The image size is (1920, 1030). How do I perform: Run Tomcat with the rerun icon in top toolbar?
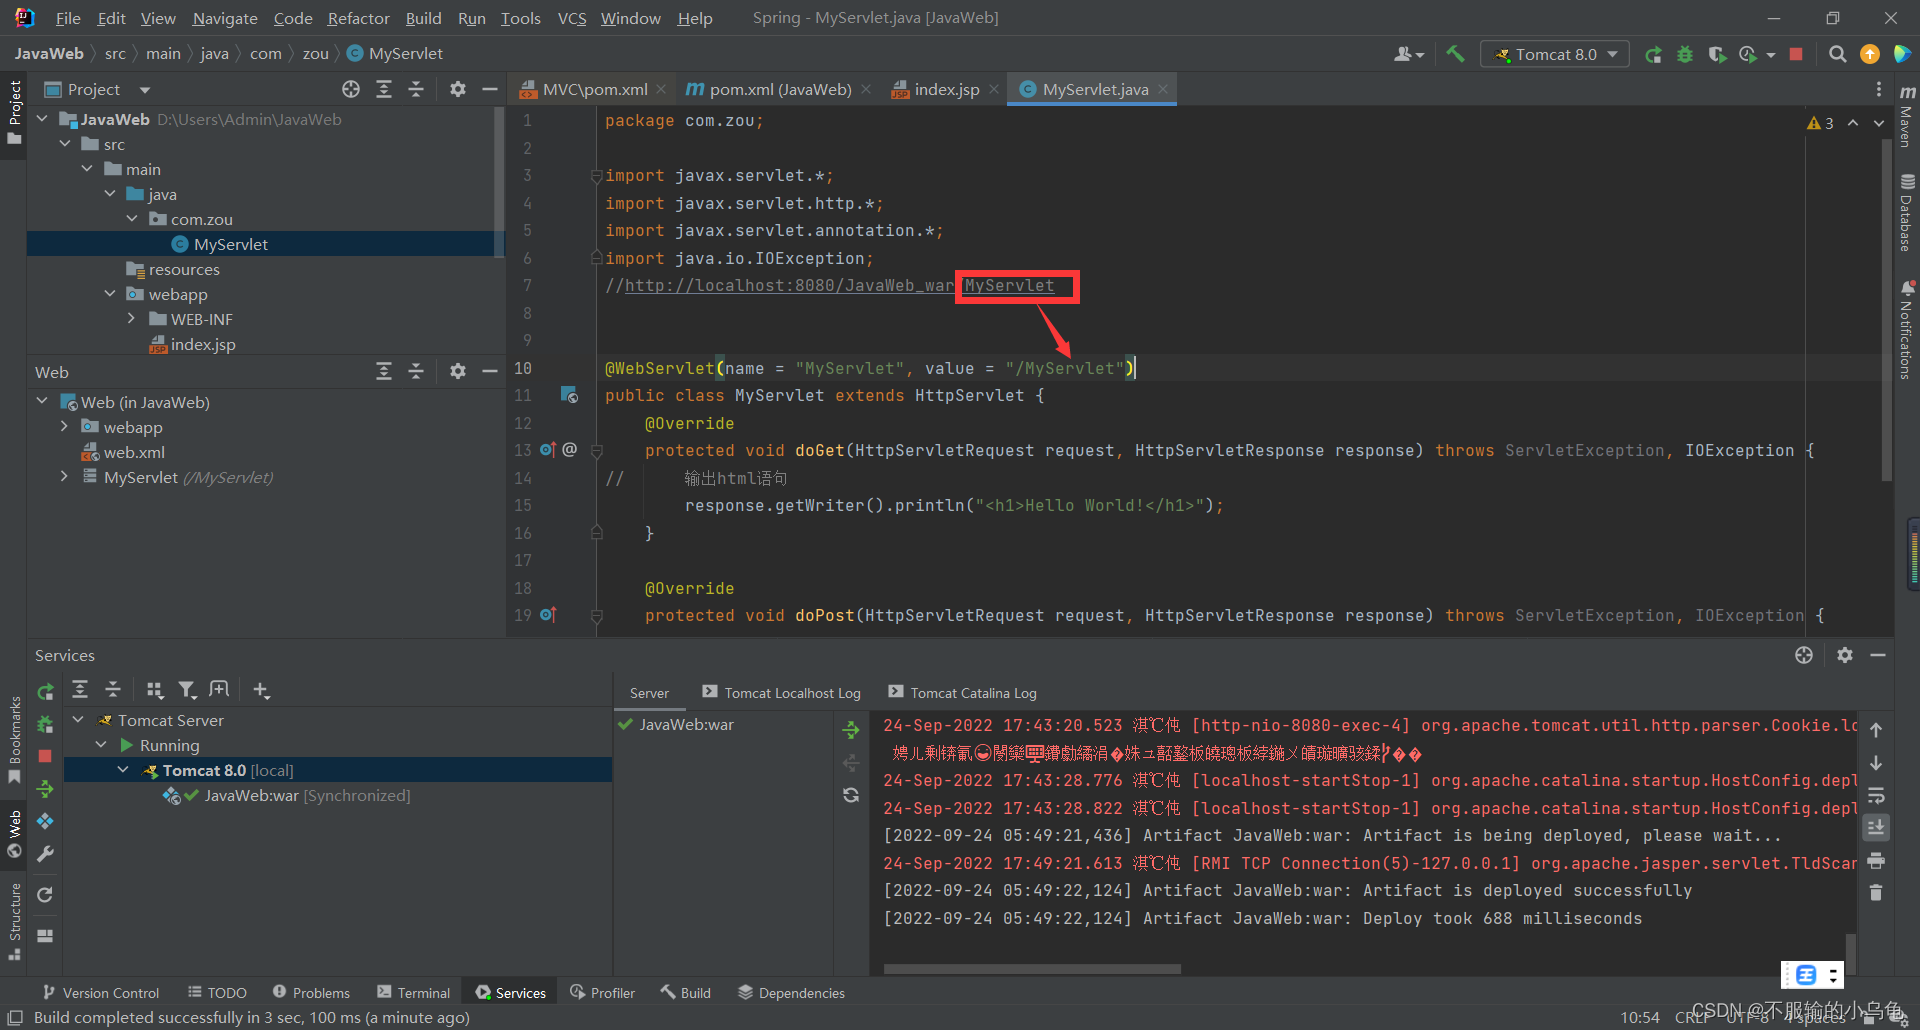coord(1654,54)
